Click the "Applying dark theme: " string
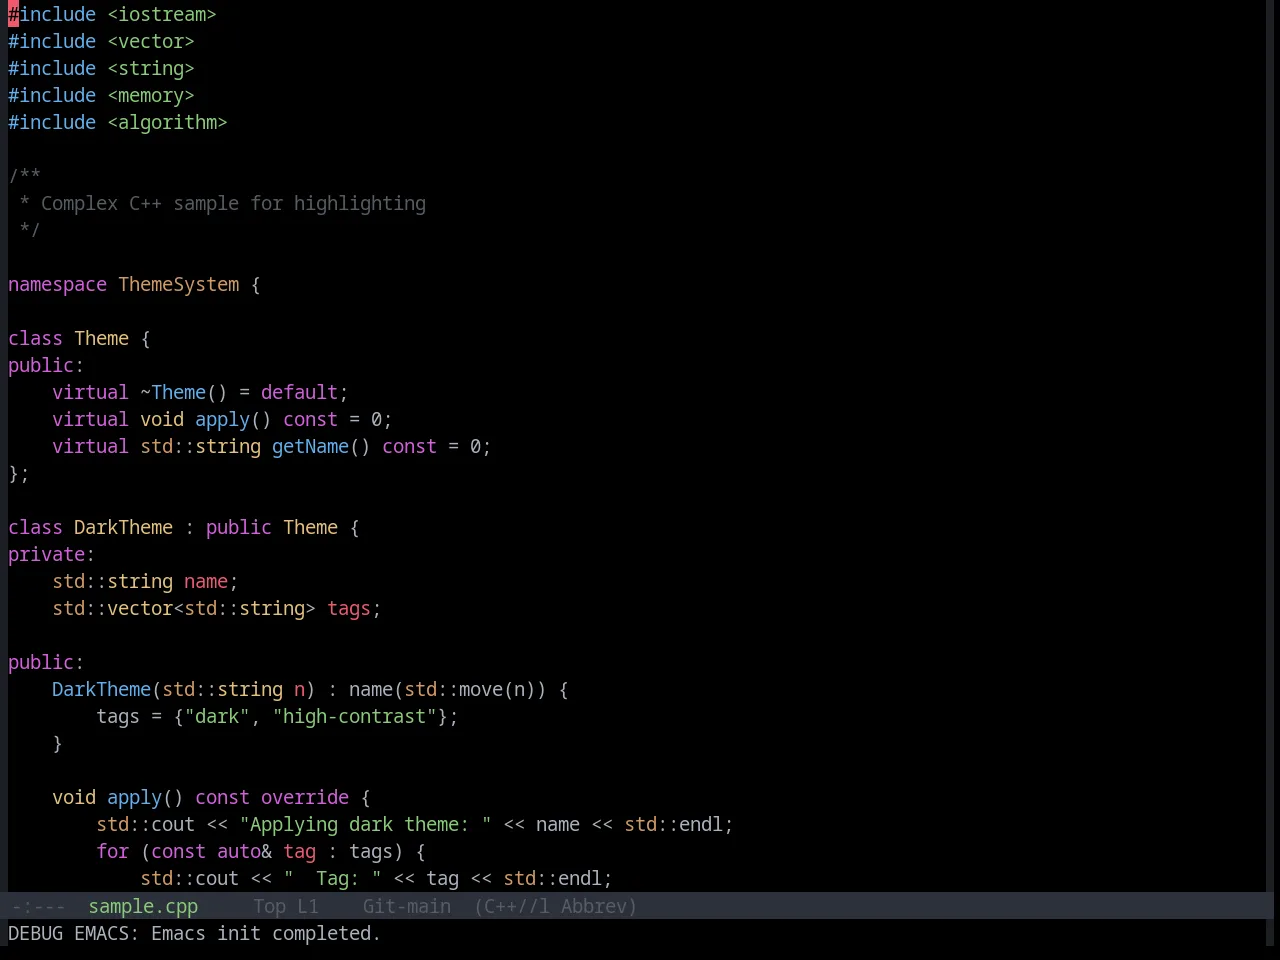This screenshot has height=960, width=1280. coord(365,824)
